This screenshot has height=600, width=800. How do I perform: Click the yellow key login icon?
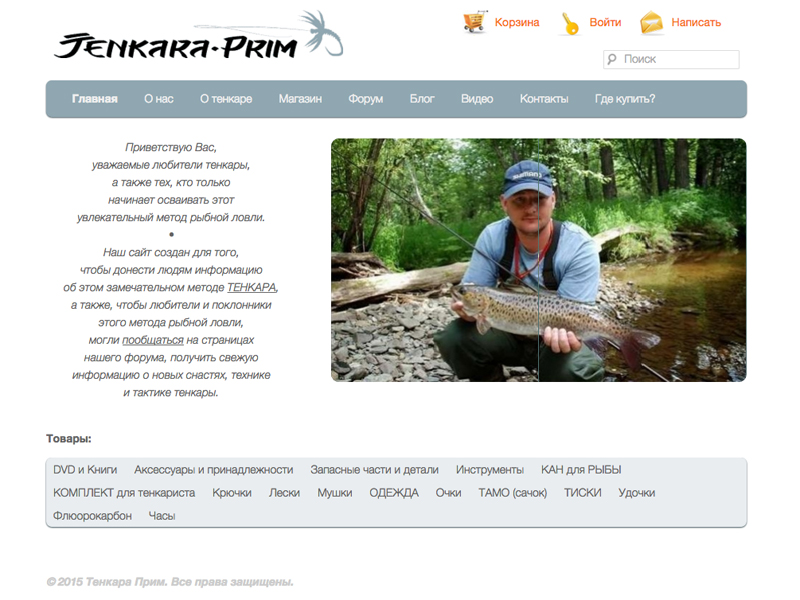(x=569, y=24)
